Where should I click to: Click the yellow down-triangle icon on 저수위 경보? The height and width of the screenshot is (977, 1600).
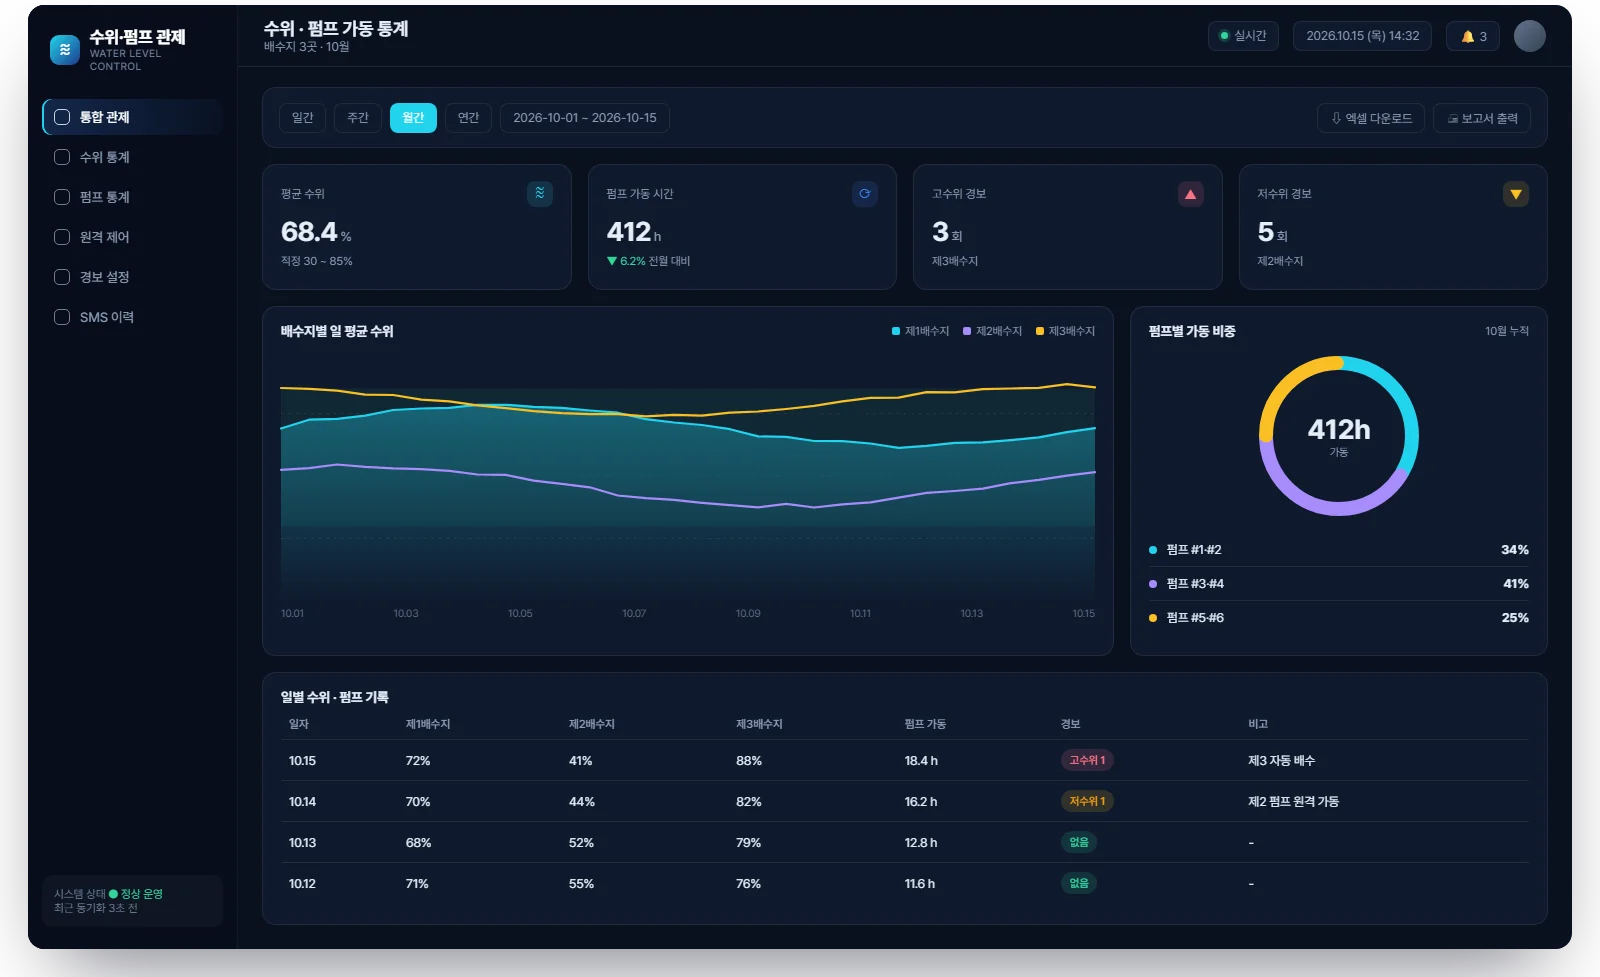(1516, 194)
